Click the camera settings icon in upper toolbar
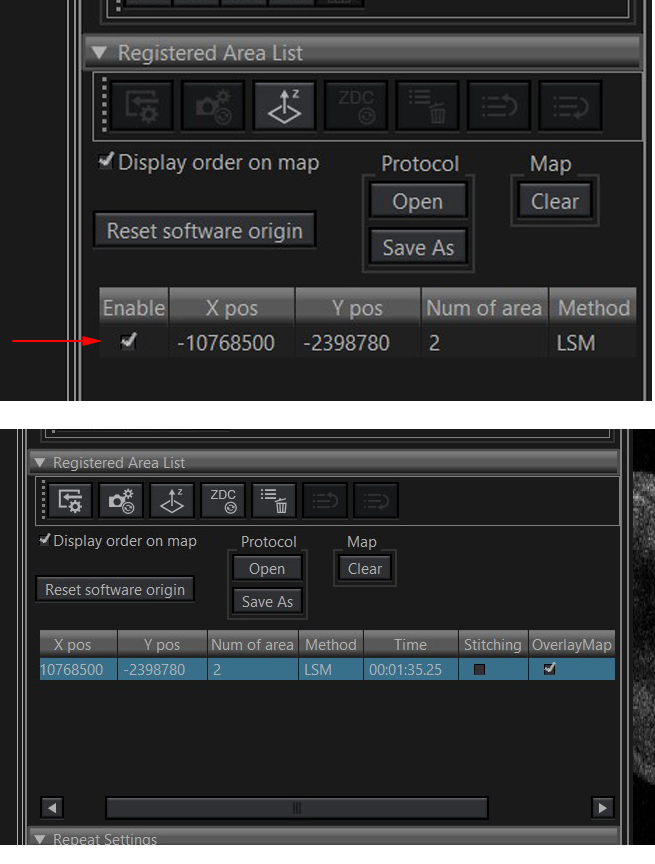 point(213,106)
